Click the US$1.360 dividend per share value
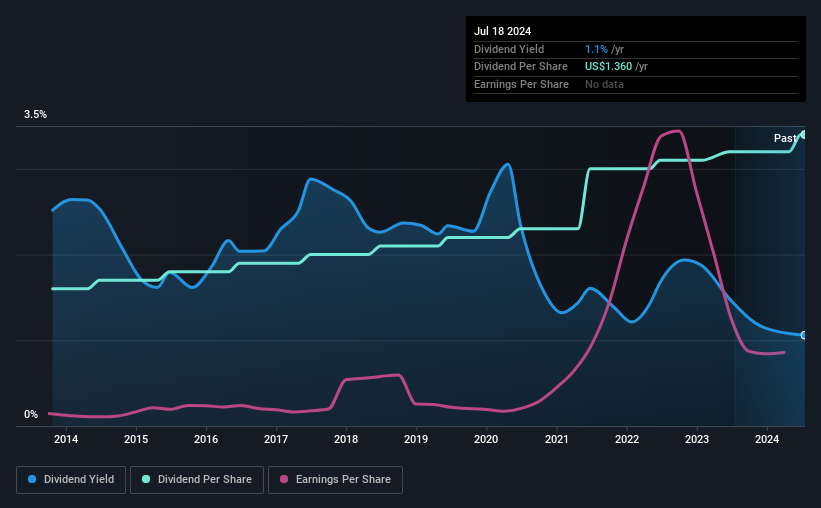Image resolution: width=821 pixels, height=508 pixels. point(608,67)
